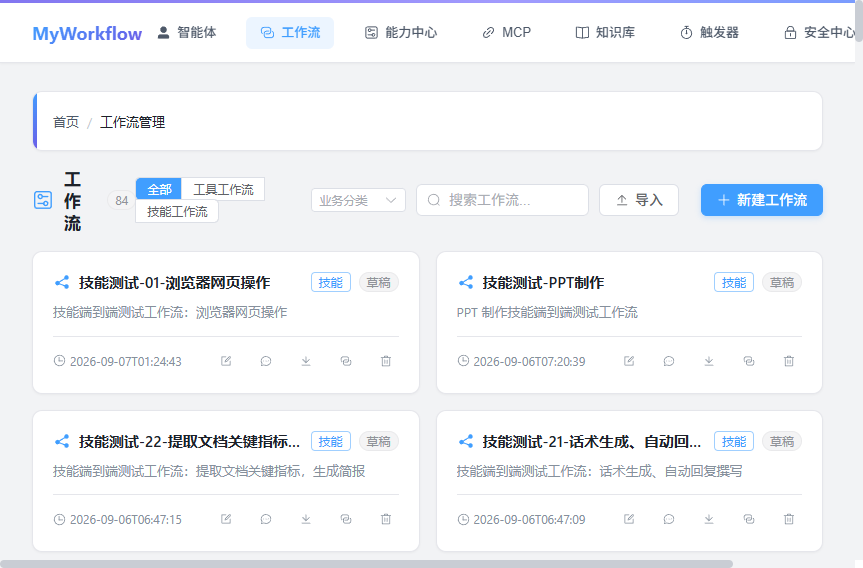The image size is (863, 568).
Task: Delete the 技能测试-21 workflow
Action: tap(789, 519)
